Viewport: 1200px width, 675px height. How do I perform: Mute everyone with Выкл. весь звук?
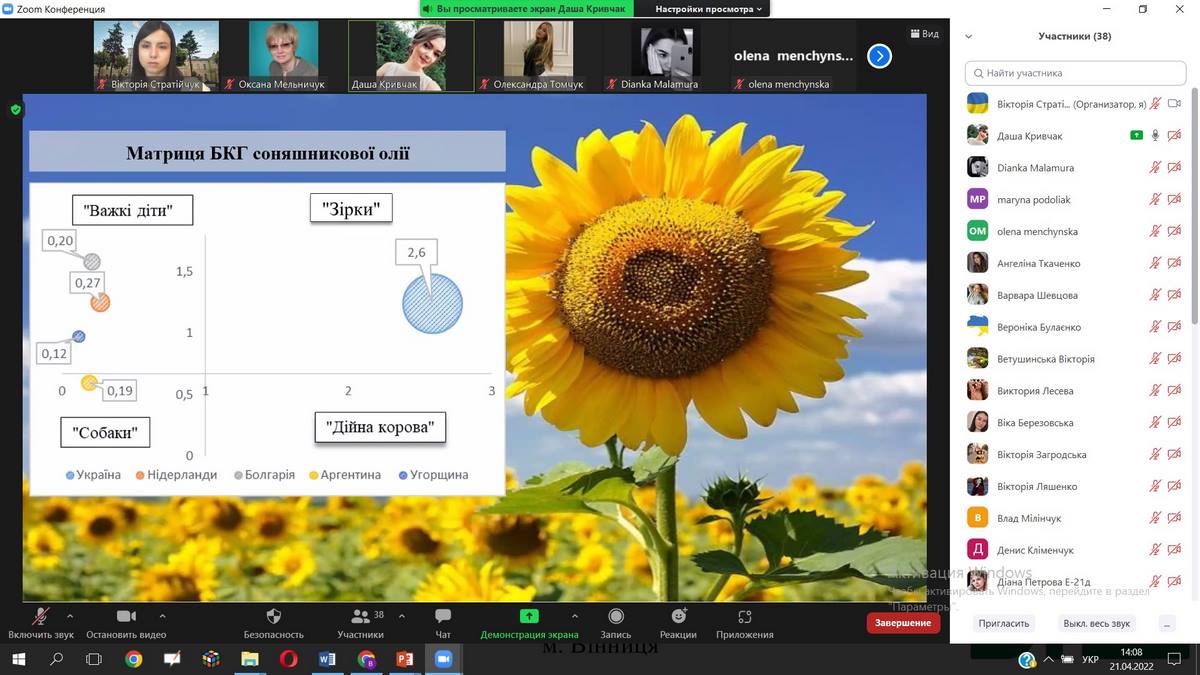pos(1096,623)
